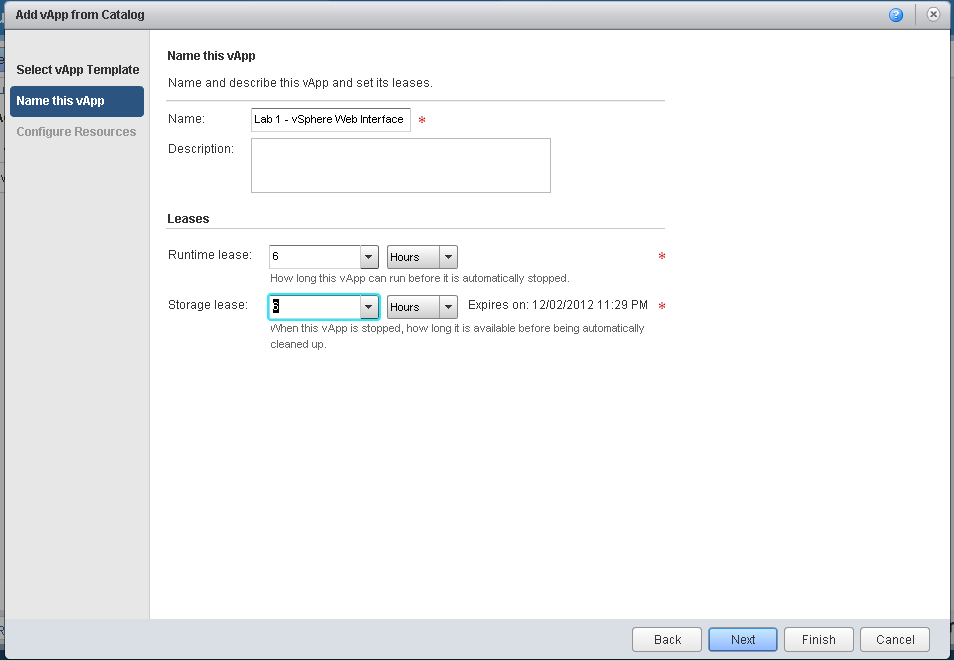This screenshot has height=661, width=954.
Task: Click the Finish button
Action: (818, 640)
